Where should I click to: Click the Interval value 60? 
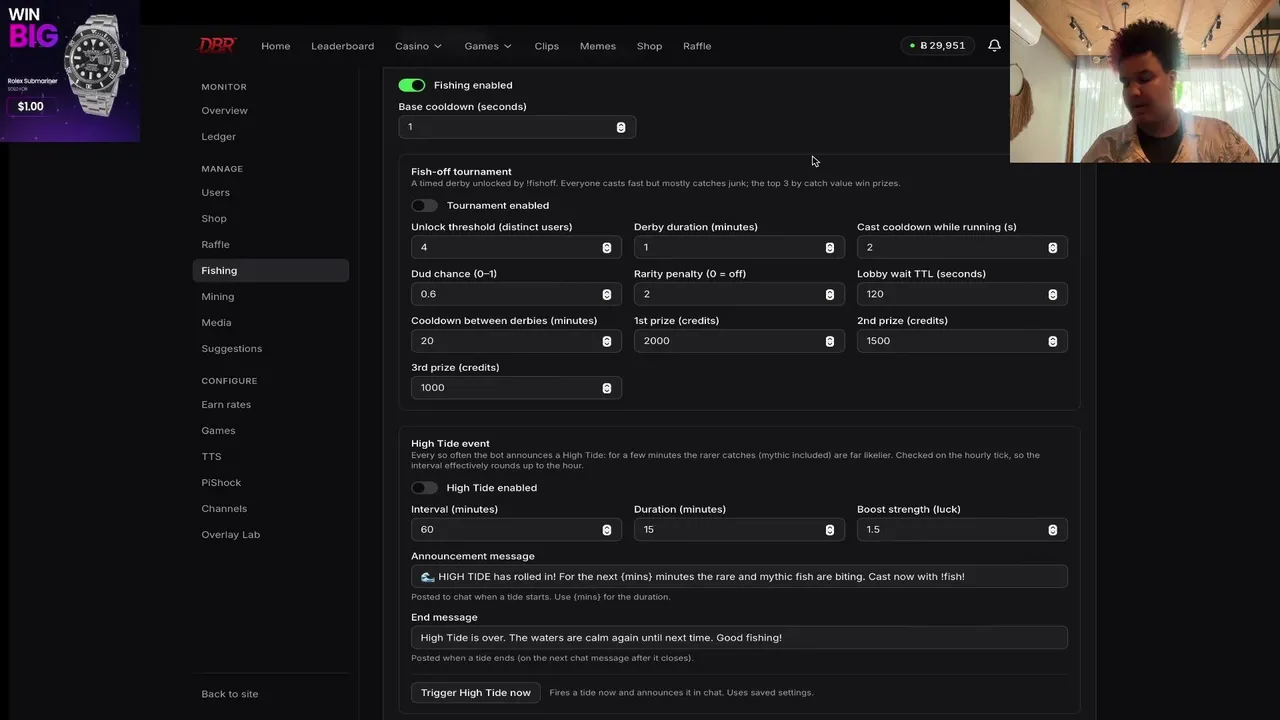[427, 529]
